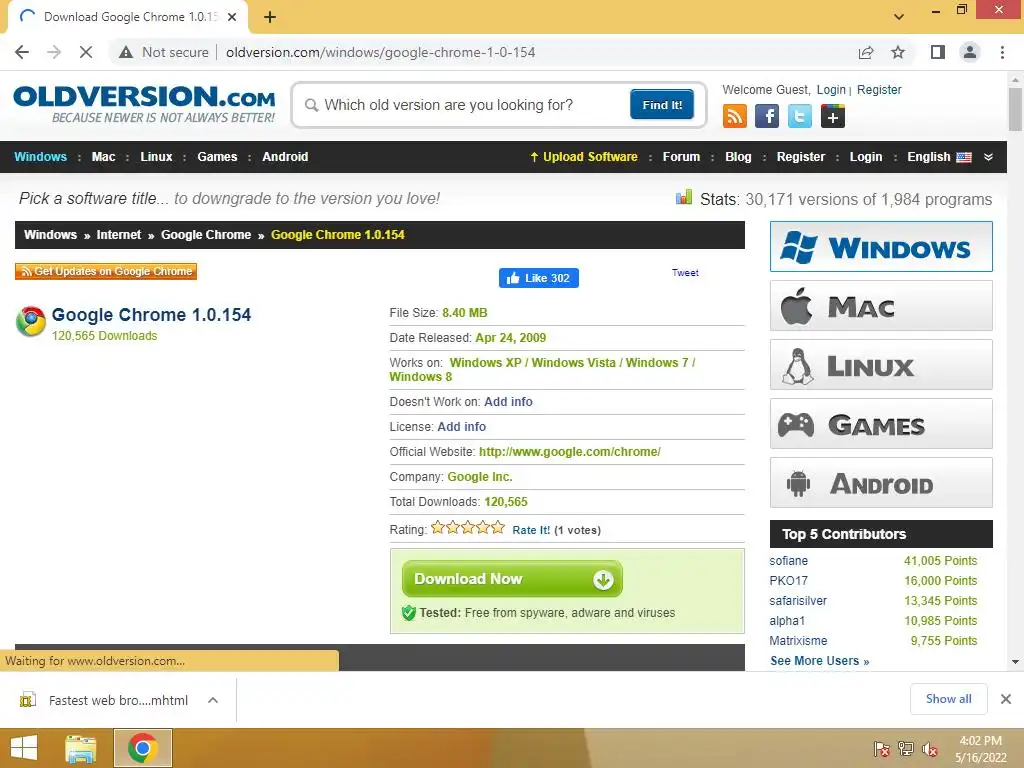Click the Google Inc. company link
Image resolution: width=1024 pixels, height=768 pixels.
click(x=479, y=477)
